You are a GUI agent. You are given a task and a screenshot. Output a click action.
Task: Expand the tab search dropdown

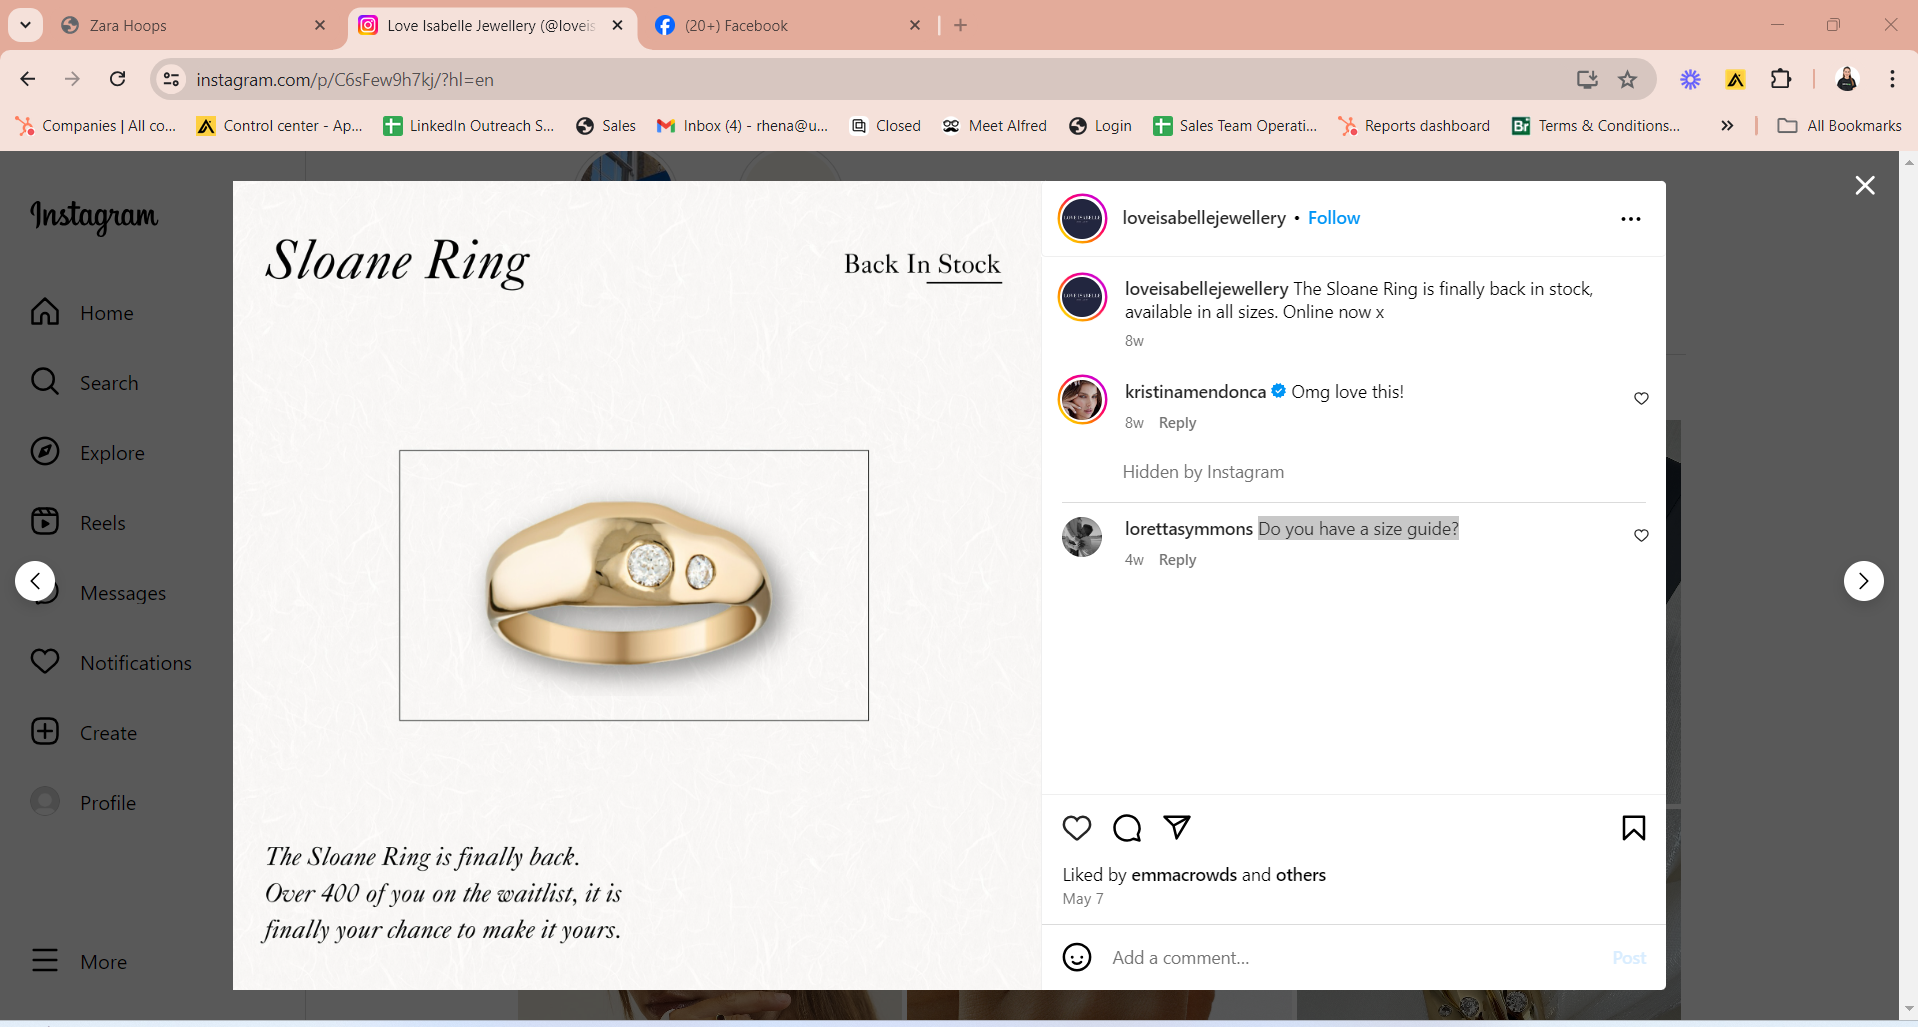[x=25, y=25]
